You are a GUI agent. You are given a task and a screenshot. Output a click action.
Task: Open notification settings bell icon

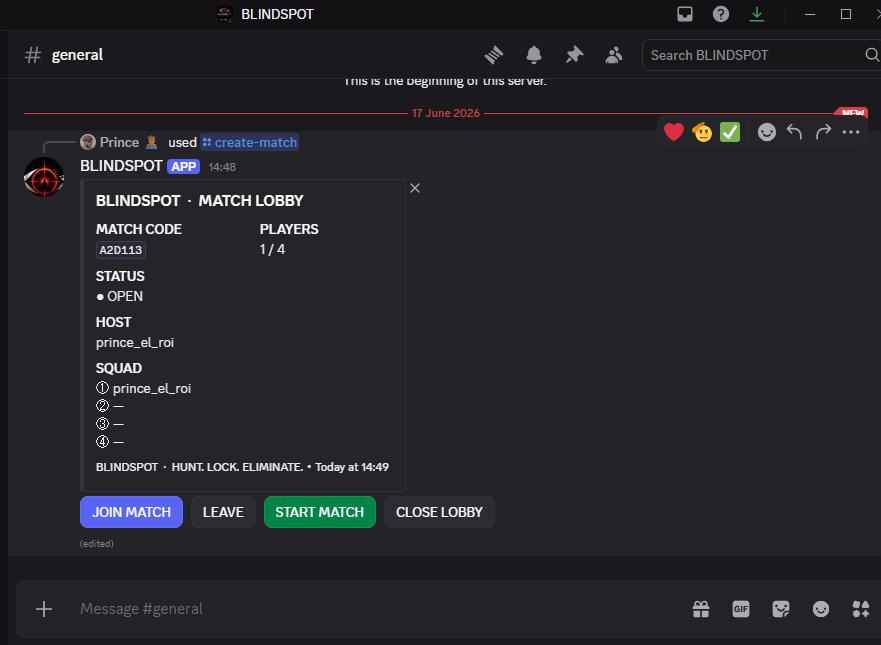(534, 55)
